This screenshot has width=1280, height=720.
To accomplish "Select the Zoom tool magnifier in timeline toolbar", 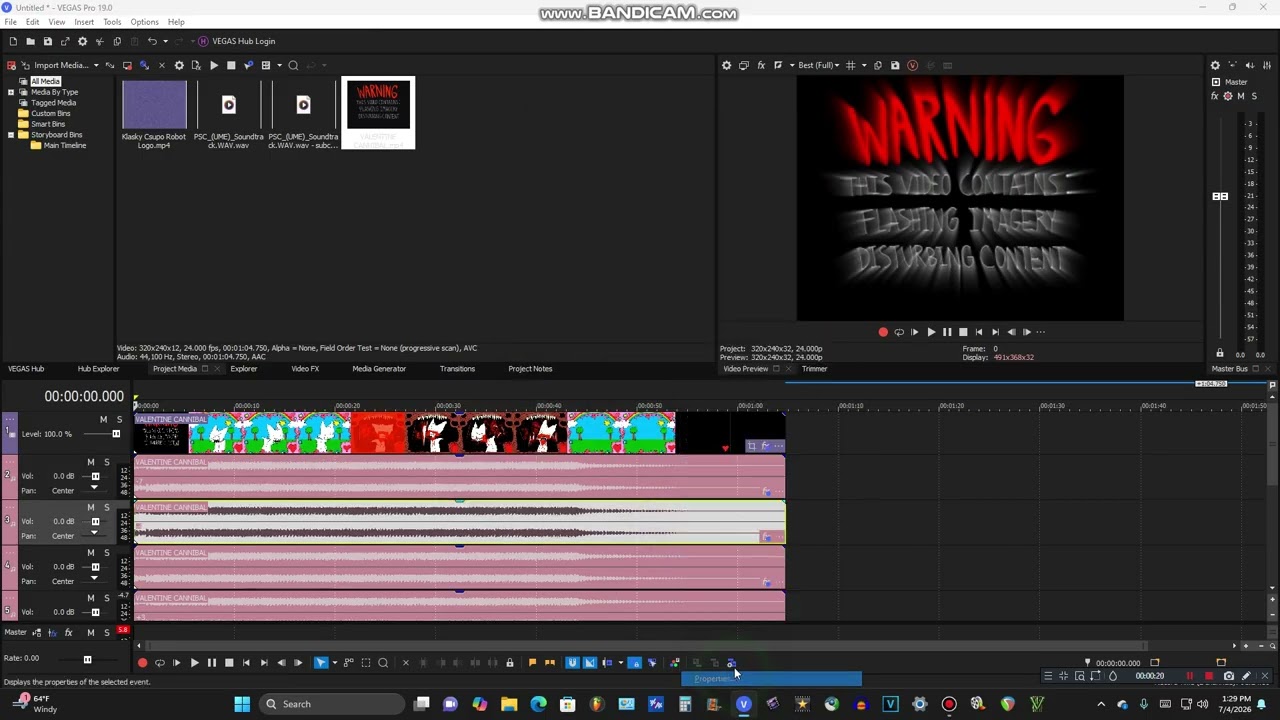I will coord(383,663).
